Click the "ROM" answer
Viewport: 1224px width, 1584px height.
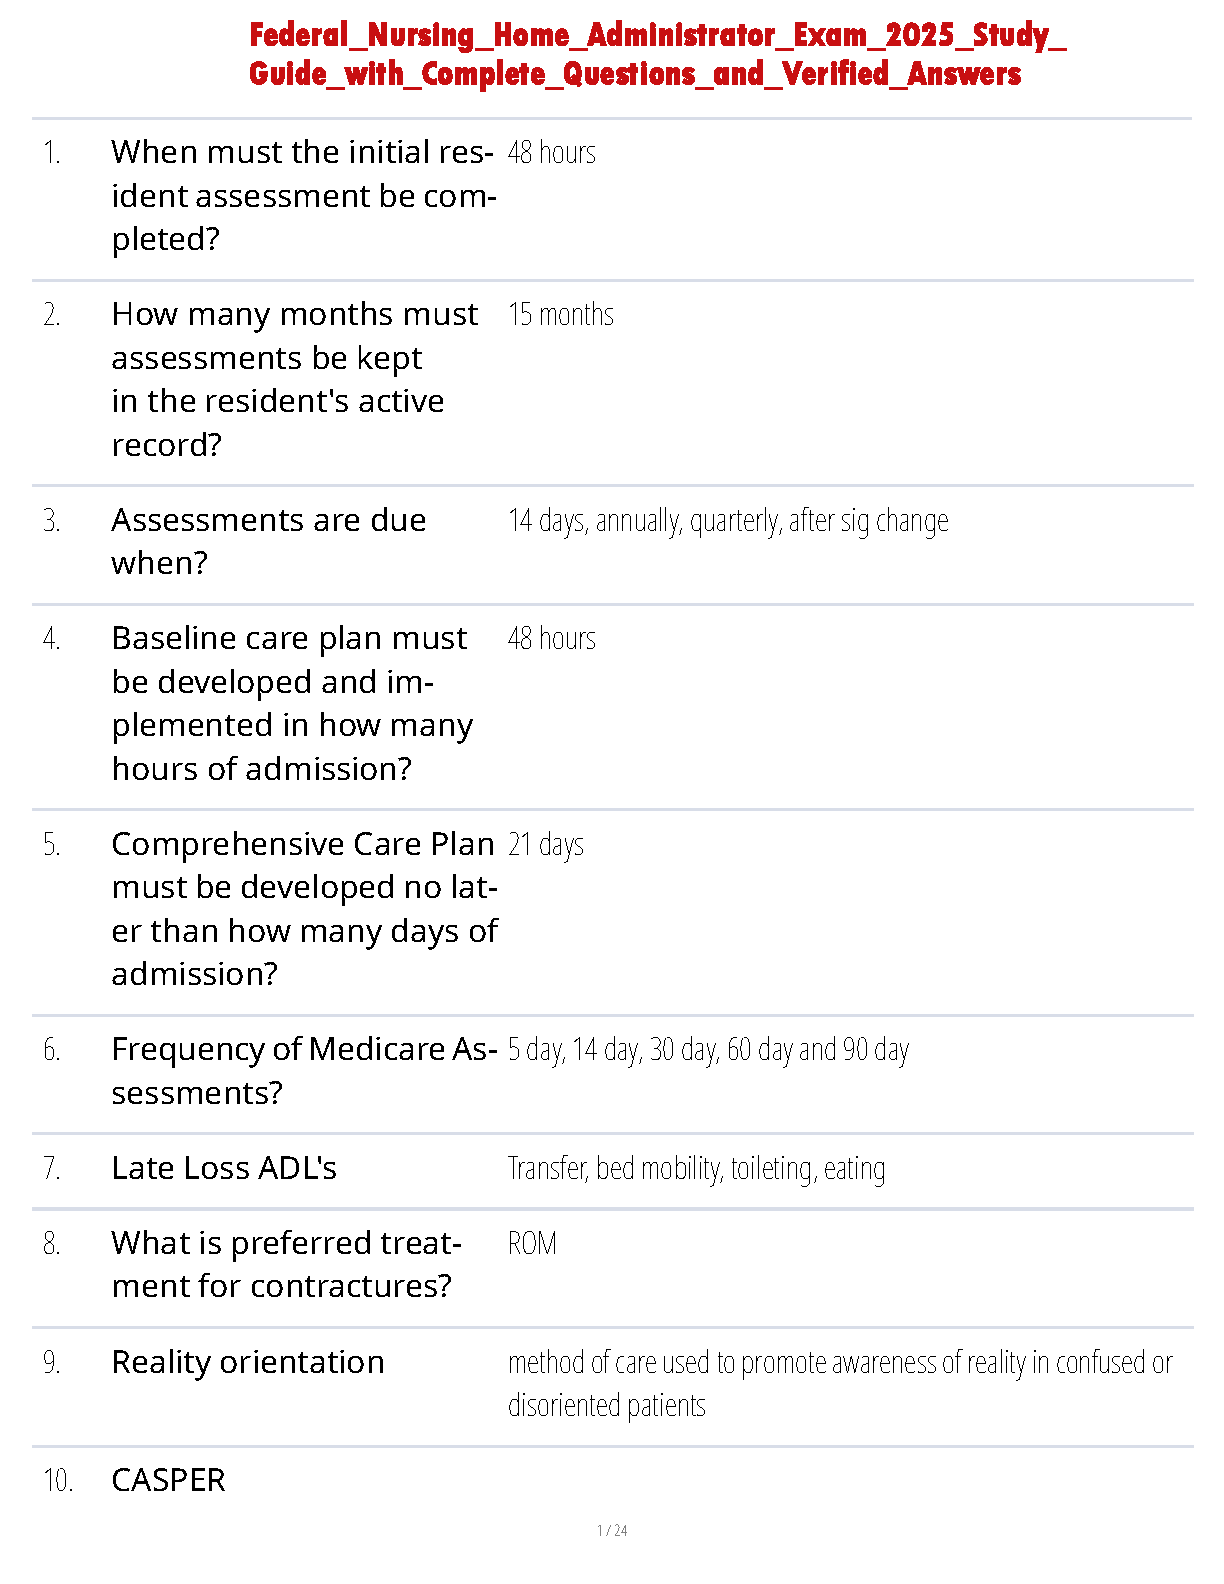(x=532, y=1244)
